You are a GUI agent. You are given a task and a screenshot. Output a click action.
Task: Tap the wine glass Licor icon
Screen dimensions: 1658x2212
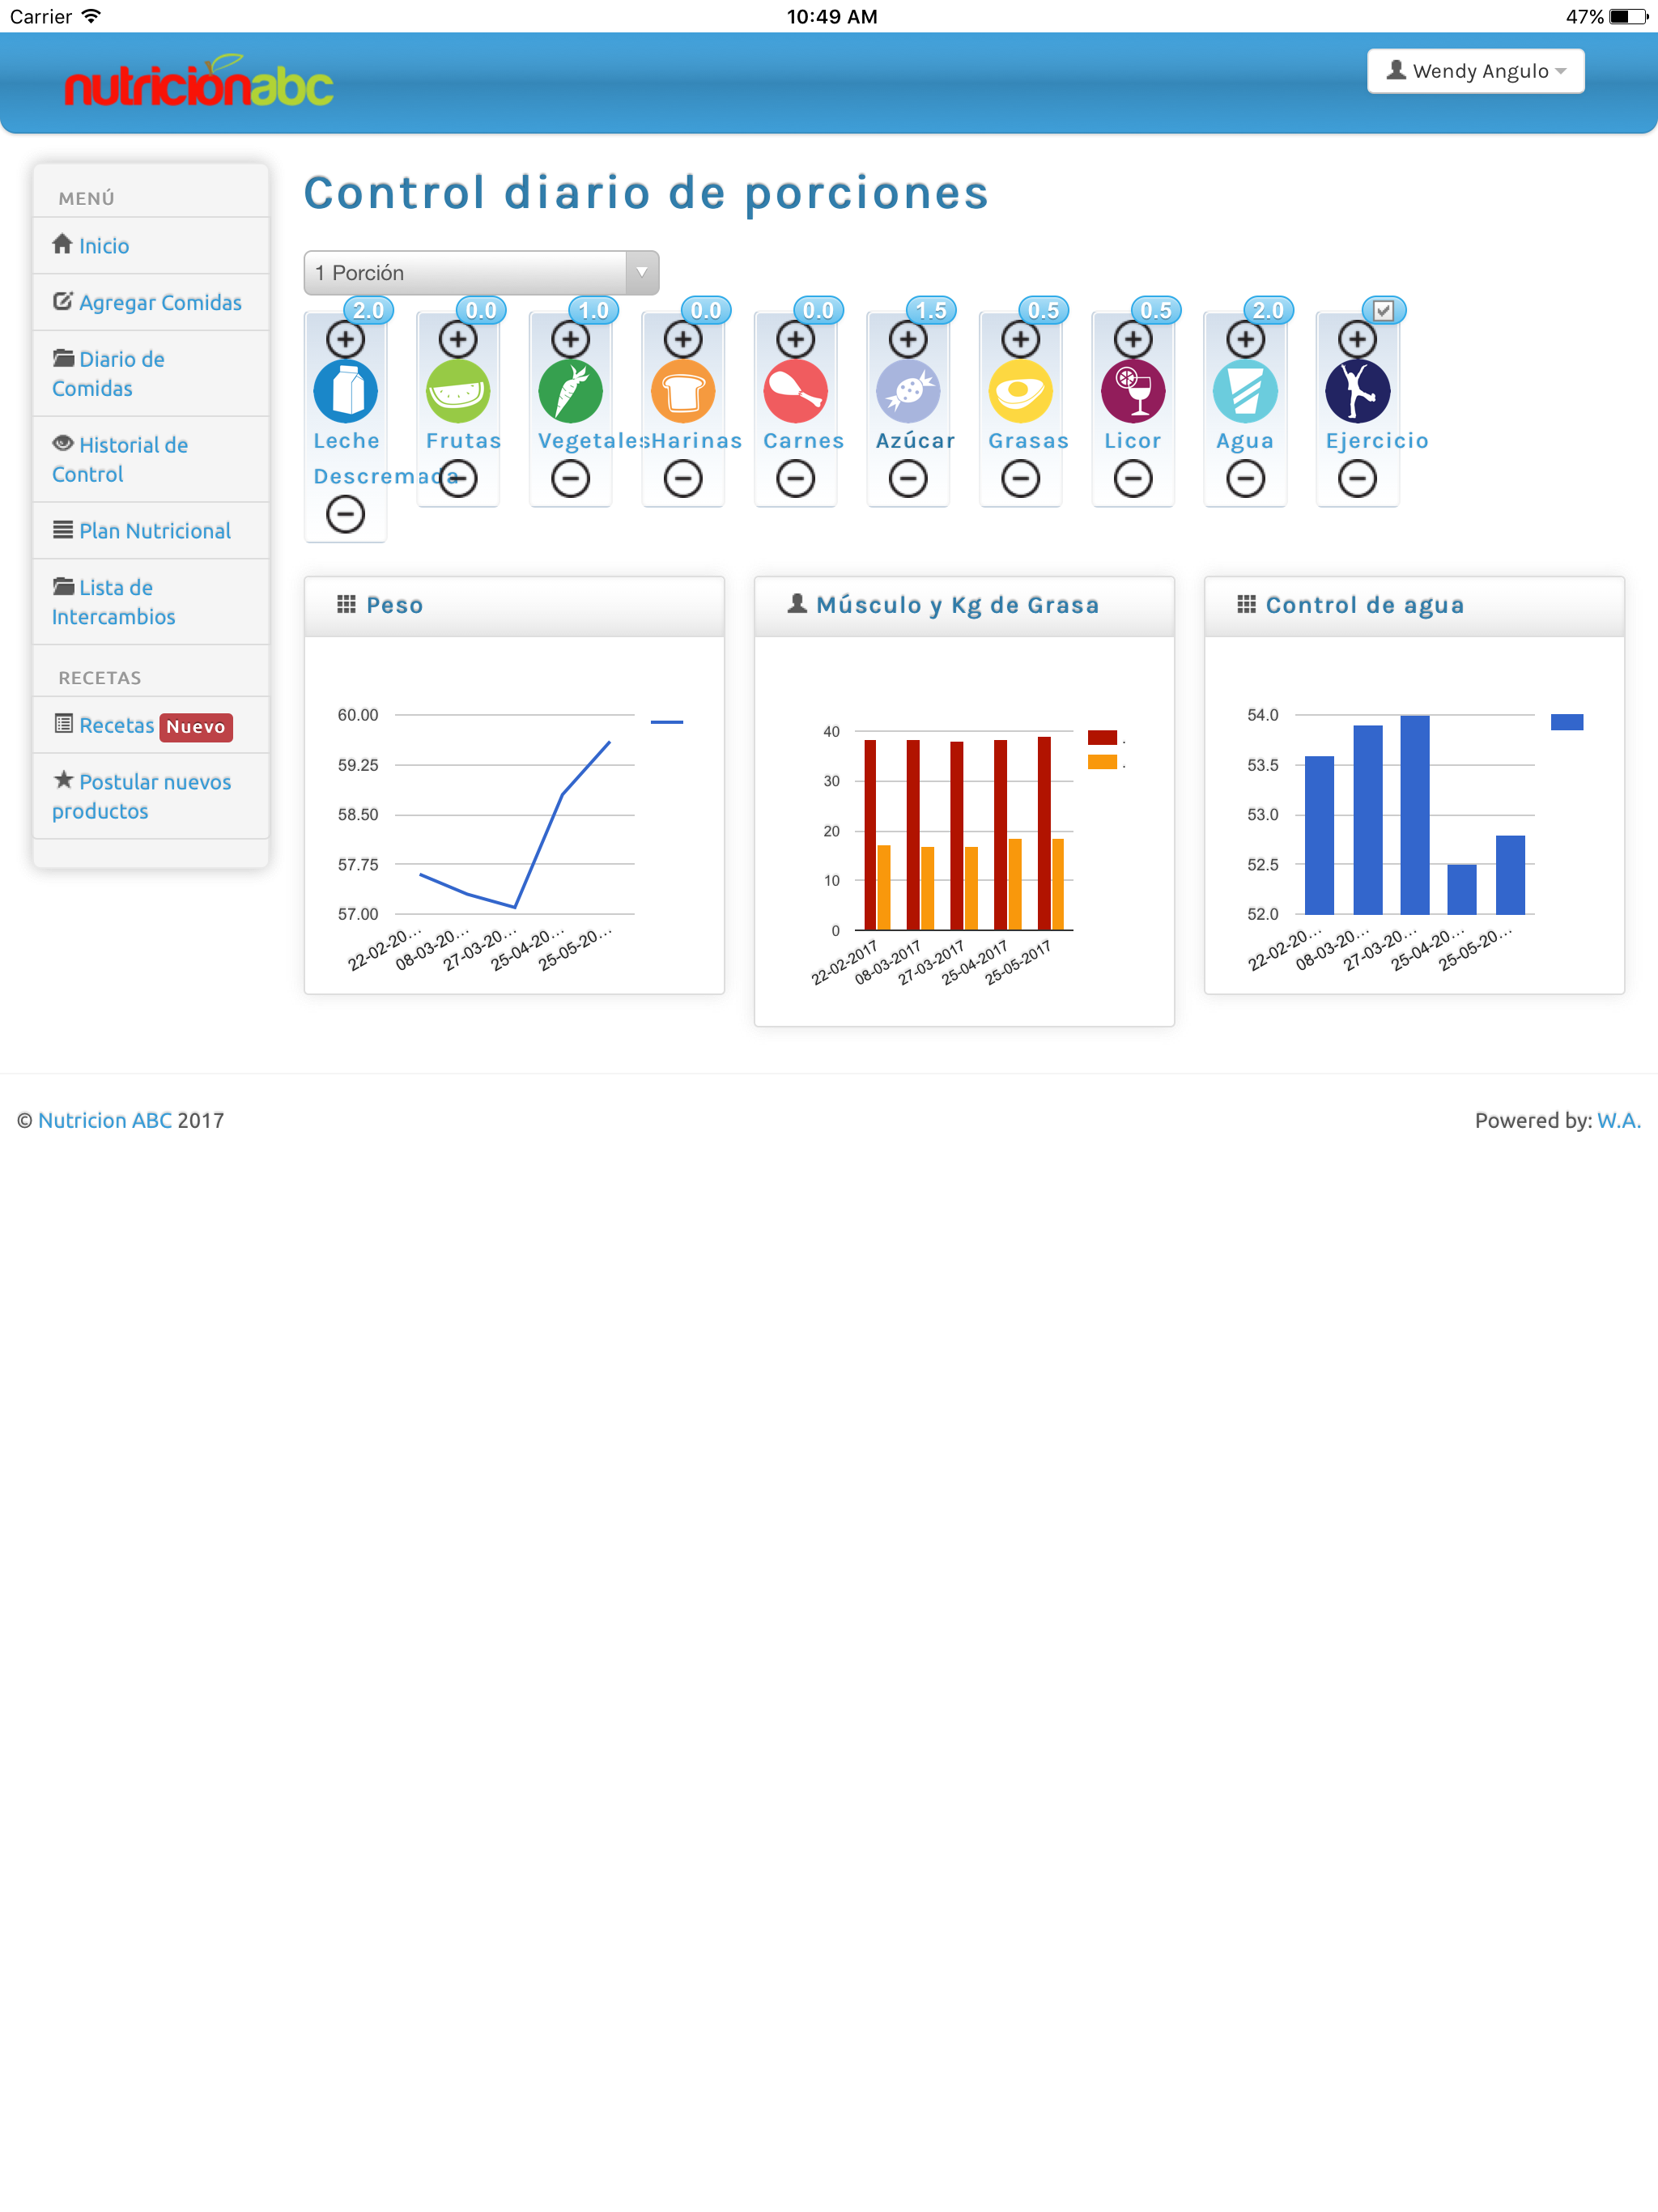click(1133, 391)
